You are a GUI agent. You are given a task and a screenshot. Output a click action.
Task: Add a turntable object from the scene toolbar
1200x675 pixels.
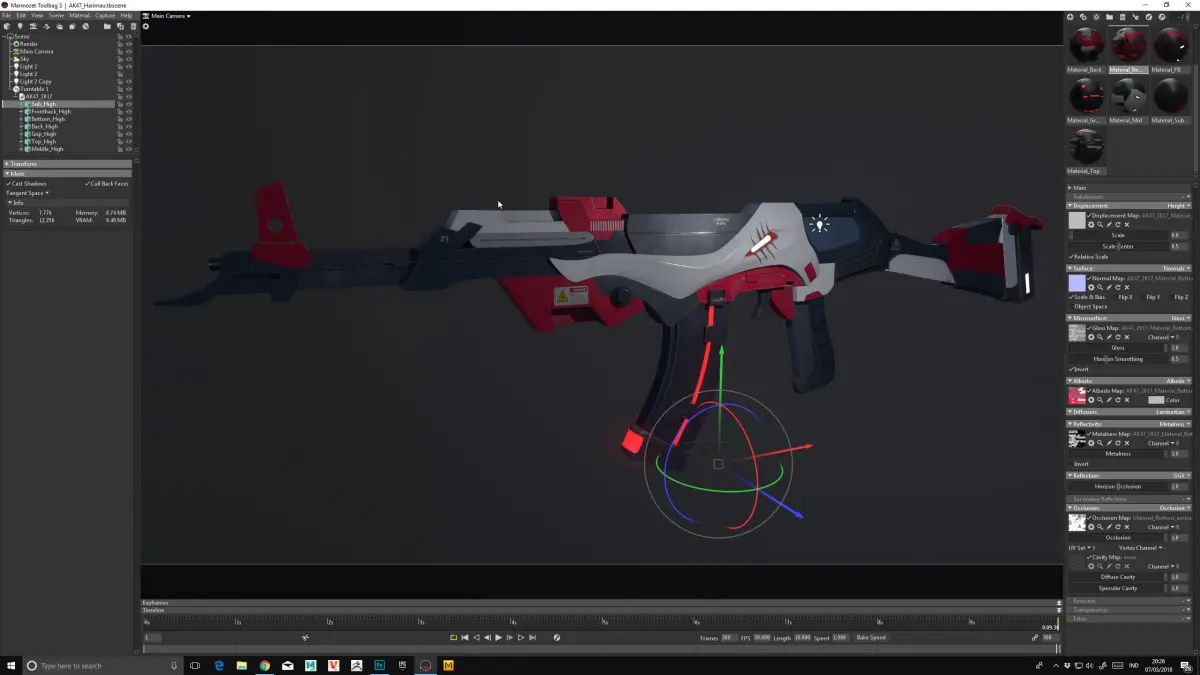point(85,26)
